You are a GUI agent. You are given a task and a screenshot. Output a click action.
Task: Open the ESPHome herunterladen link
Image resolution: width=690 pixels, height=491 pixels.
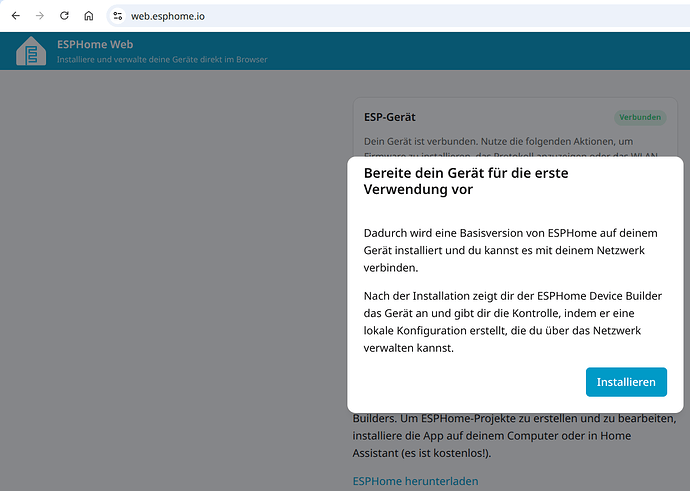pos(415,481)
